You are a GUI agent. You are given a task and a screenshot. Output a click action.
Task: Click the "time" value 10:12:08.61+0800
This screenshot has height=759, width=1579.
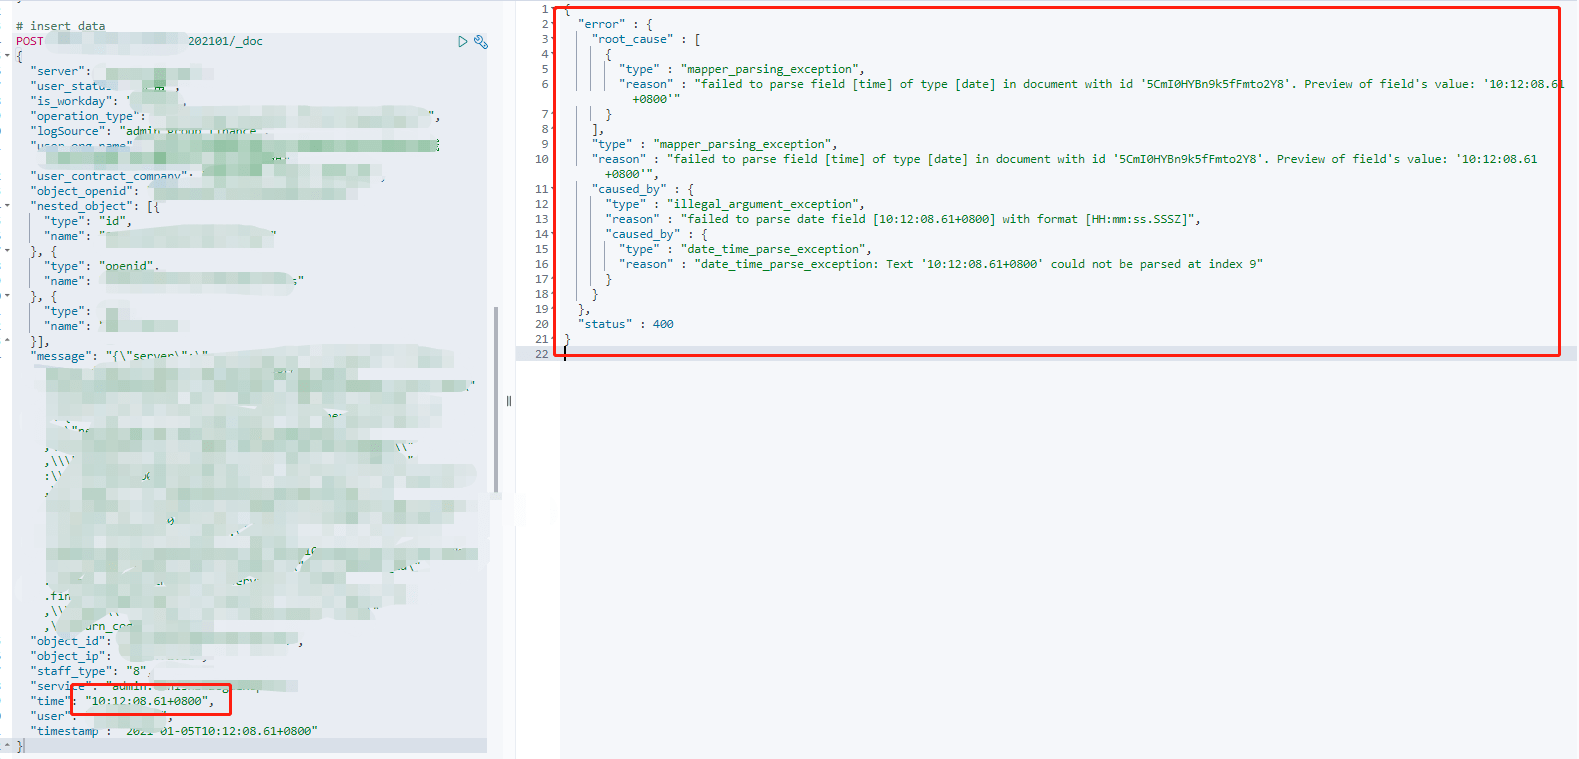coord(145,701)
